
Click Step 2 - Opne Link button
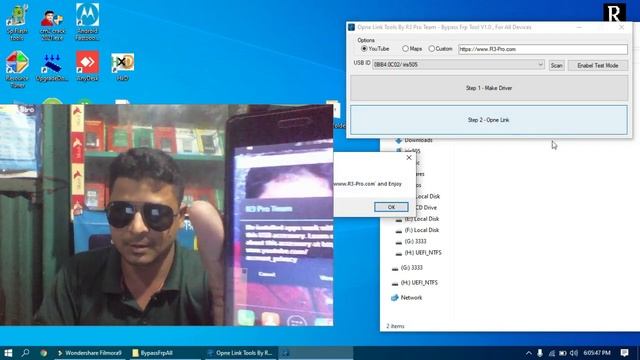coord(489,120)
